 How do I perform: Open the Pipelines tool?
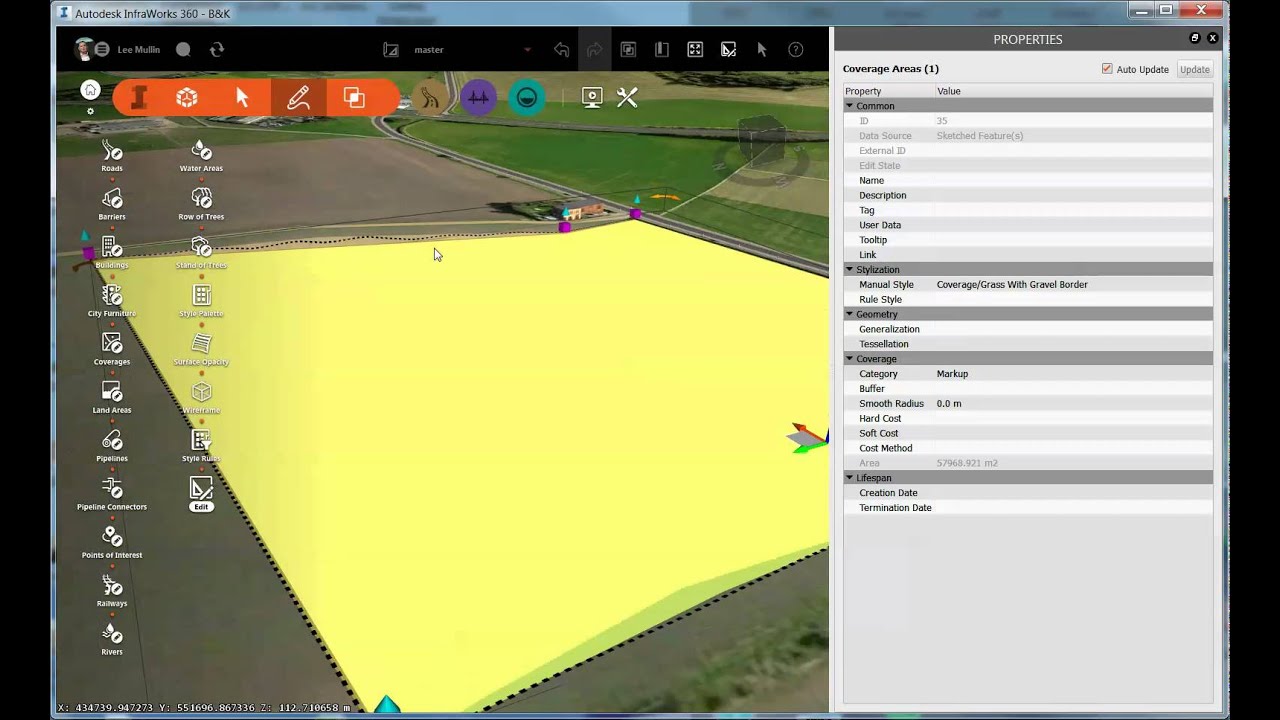tap(112, 440)
